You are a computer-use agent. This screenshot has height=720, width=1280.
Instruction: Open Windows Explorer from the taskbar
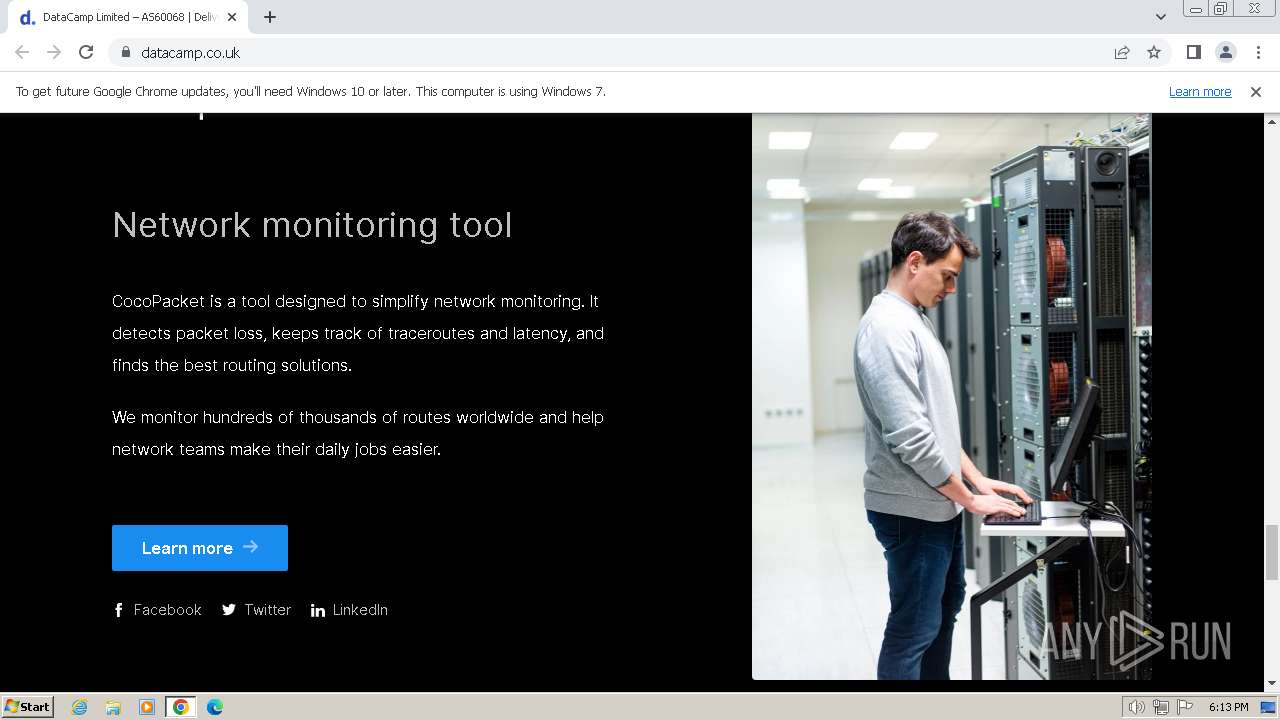113,707
